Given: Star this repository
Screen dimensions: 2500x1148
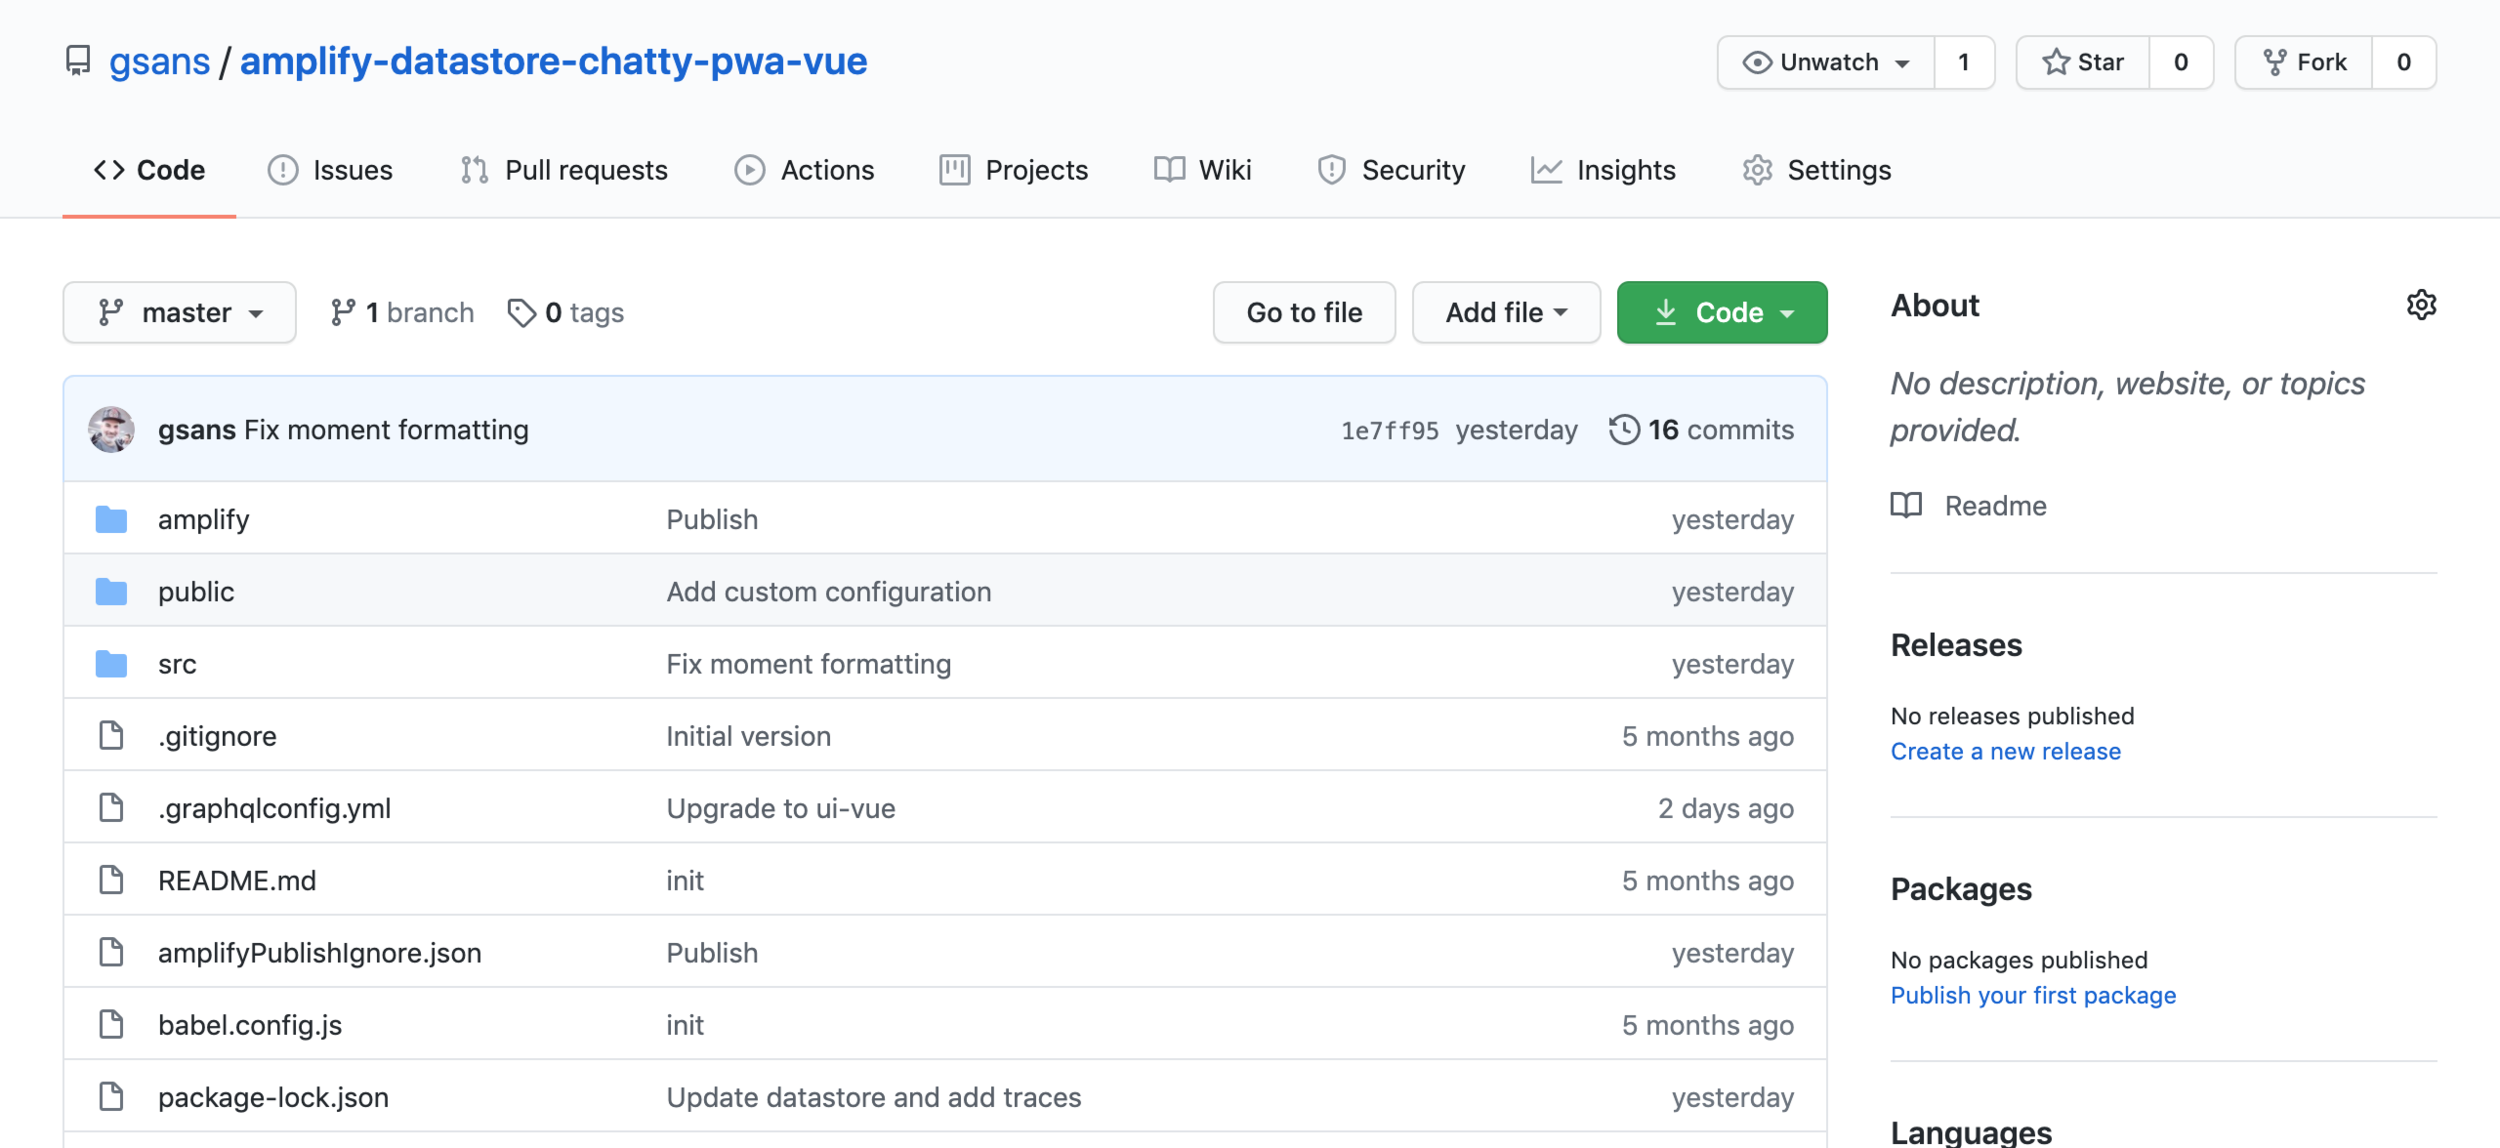Looking at the screenshot, I should [x=2083, y=62].
